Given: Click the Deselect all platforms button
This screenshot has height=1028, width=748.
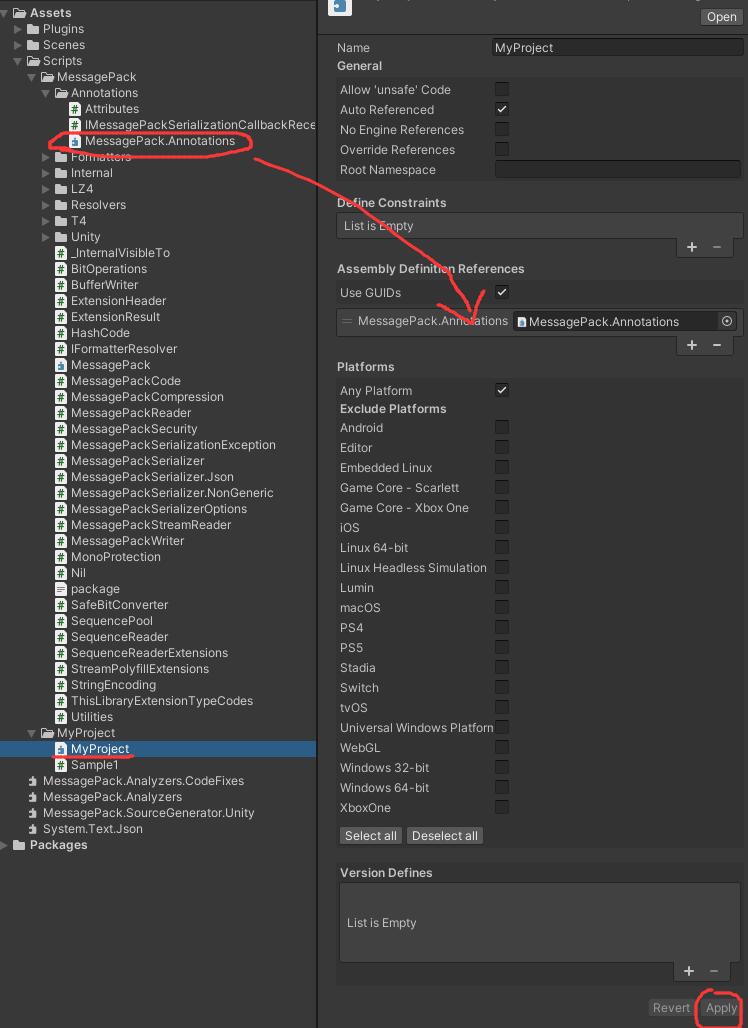Looking at the screenshot, I should (444, 835).
